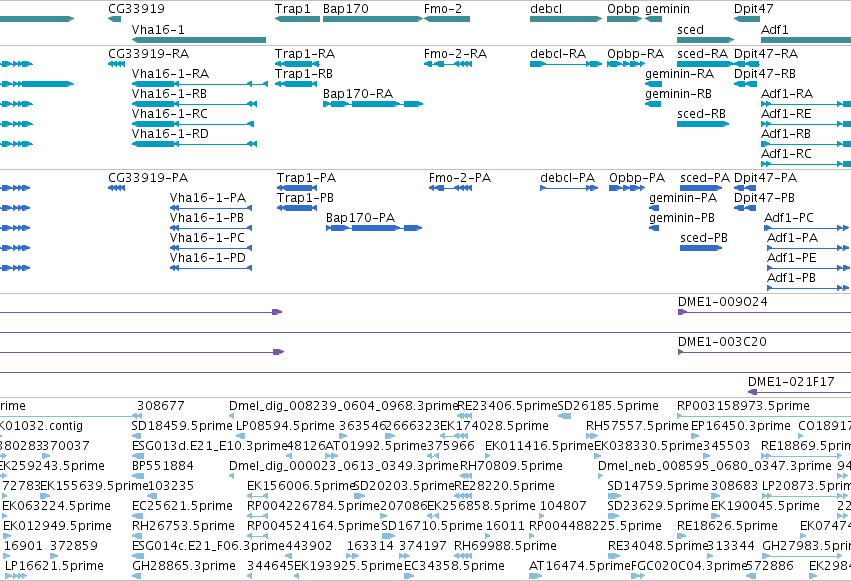Click EST SD26185.5prime

click(x=564, y=416)
